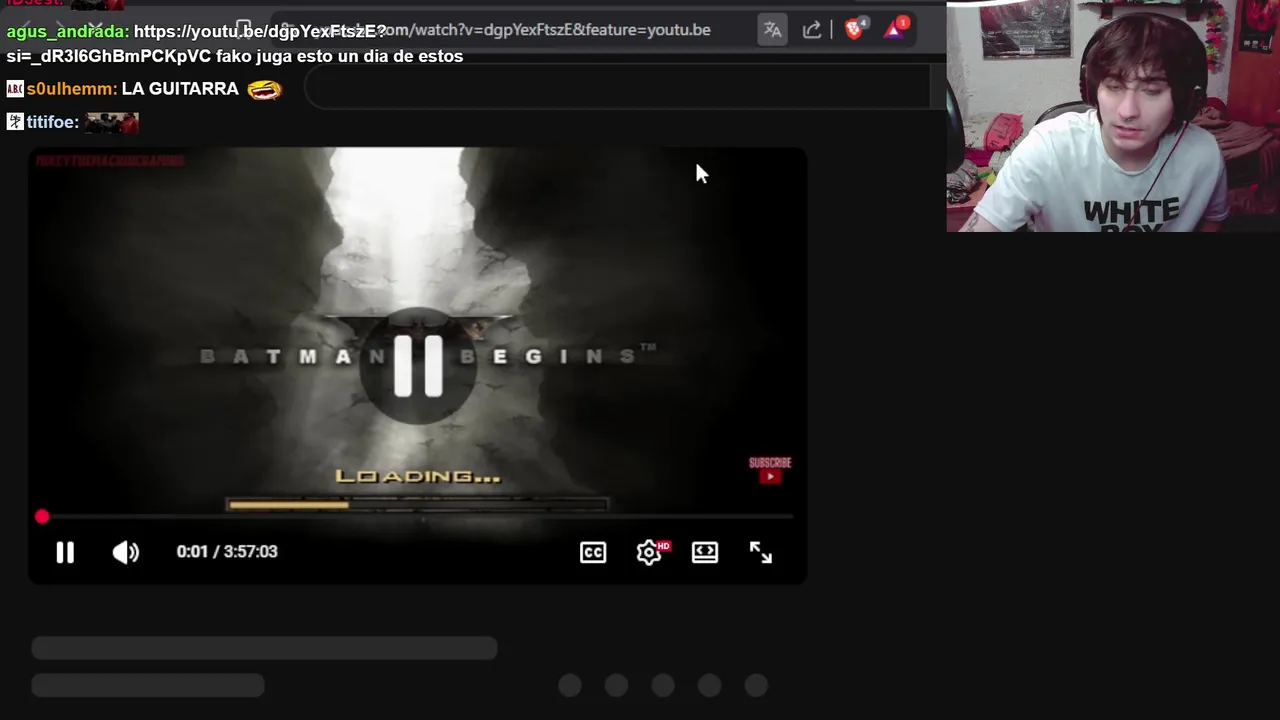Click the s0ulhemm chat badge icon
The width and height of the screenshot is (1280, 720).
click(15, 89)
